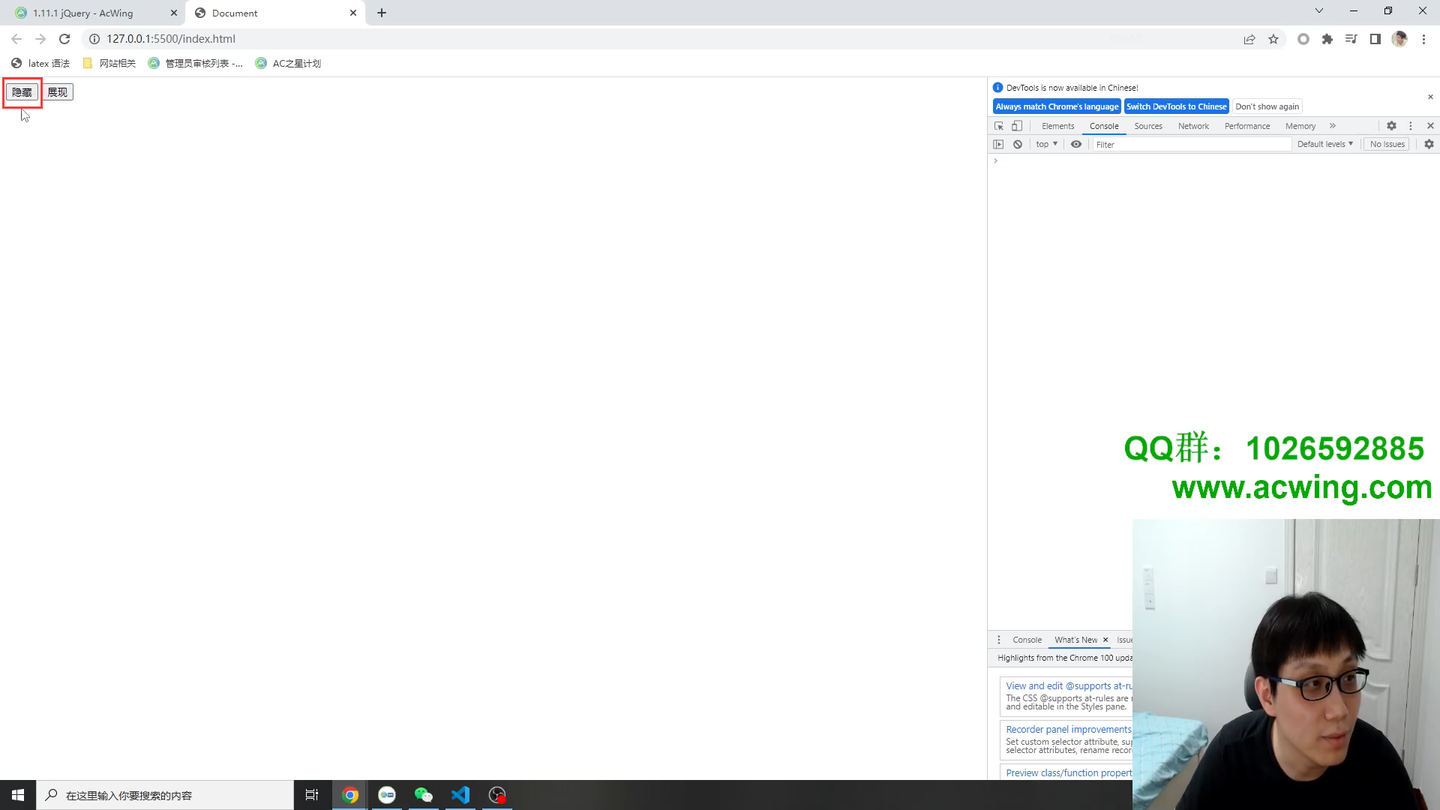Bookmark this tab with star icon
The width and height of the screenshot is (1440, 810).
pos(1273,39)
